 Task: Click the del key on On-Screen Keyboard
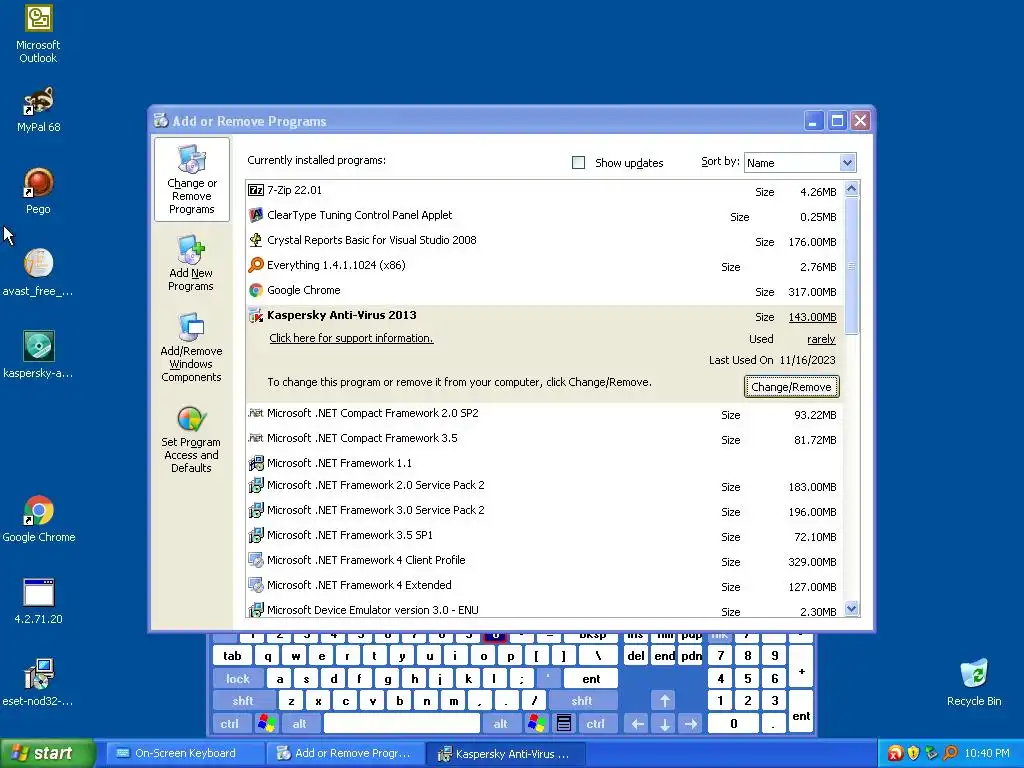pos(635,656)
